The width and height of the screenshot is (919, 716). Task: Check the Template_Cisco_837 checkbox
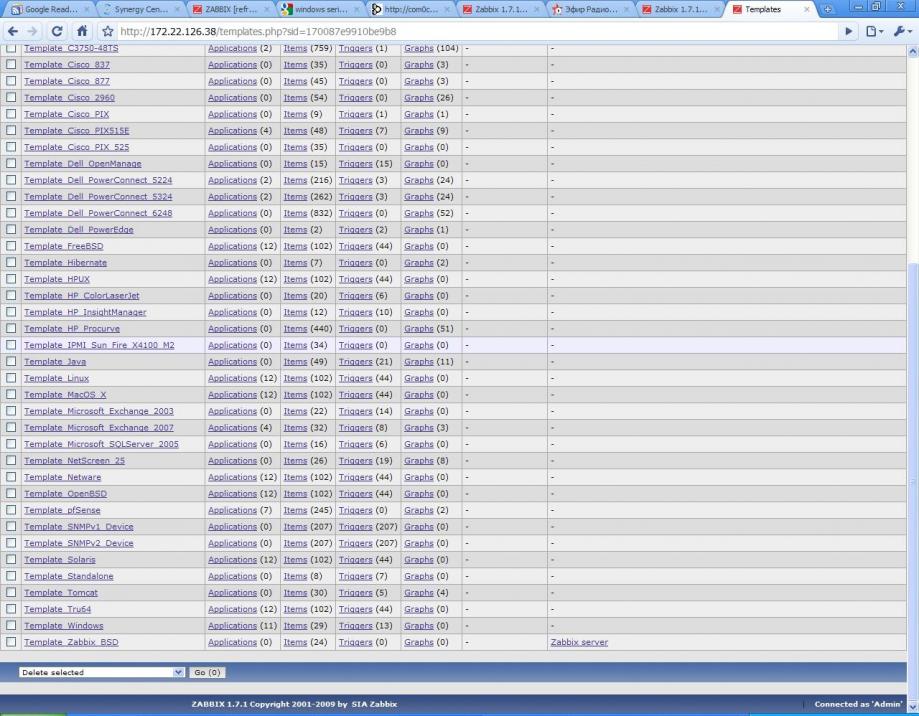tap(11, 64)
